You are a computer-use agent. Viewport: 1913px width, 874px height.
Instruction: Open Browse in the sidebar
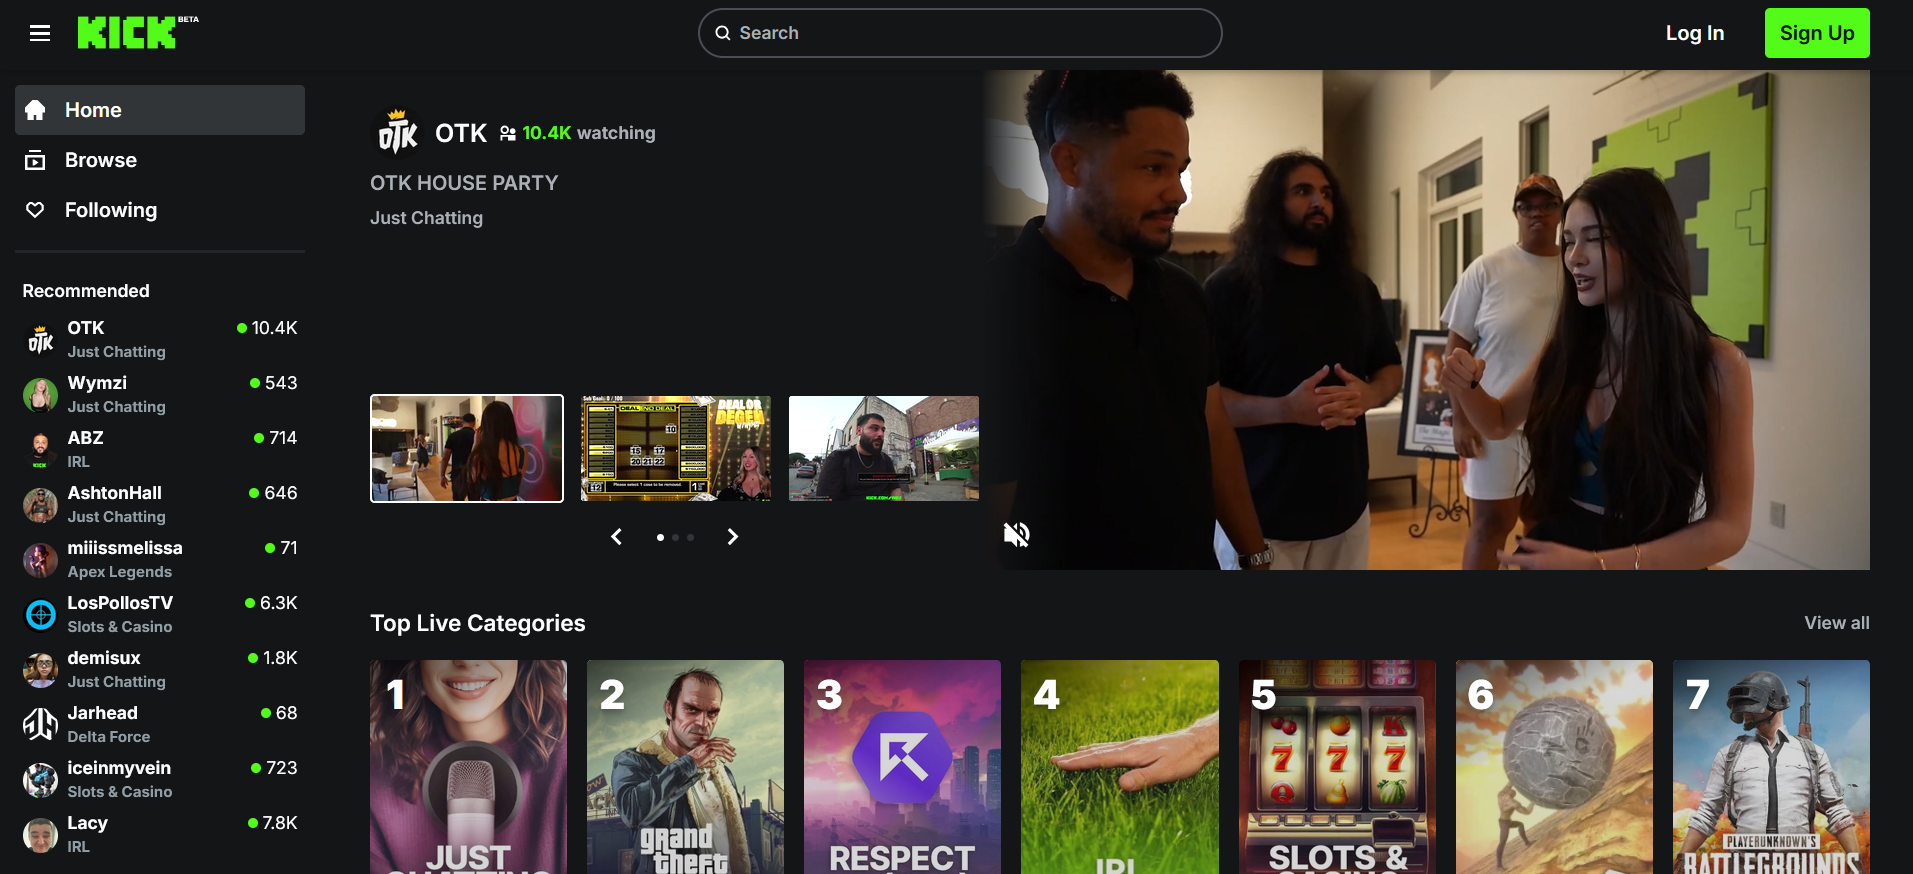point(160,160)
